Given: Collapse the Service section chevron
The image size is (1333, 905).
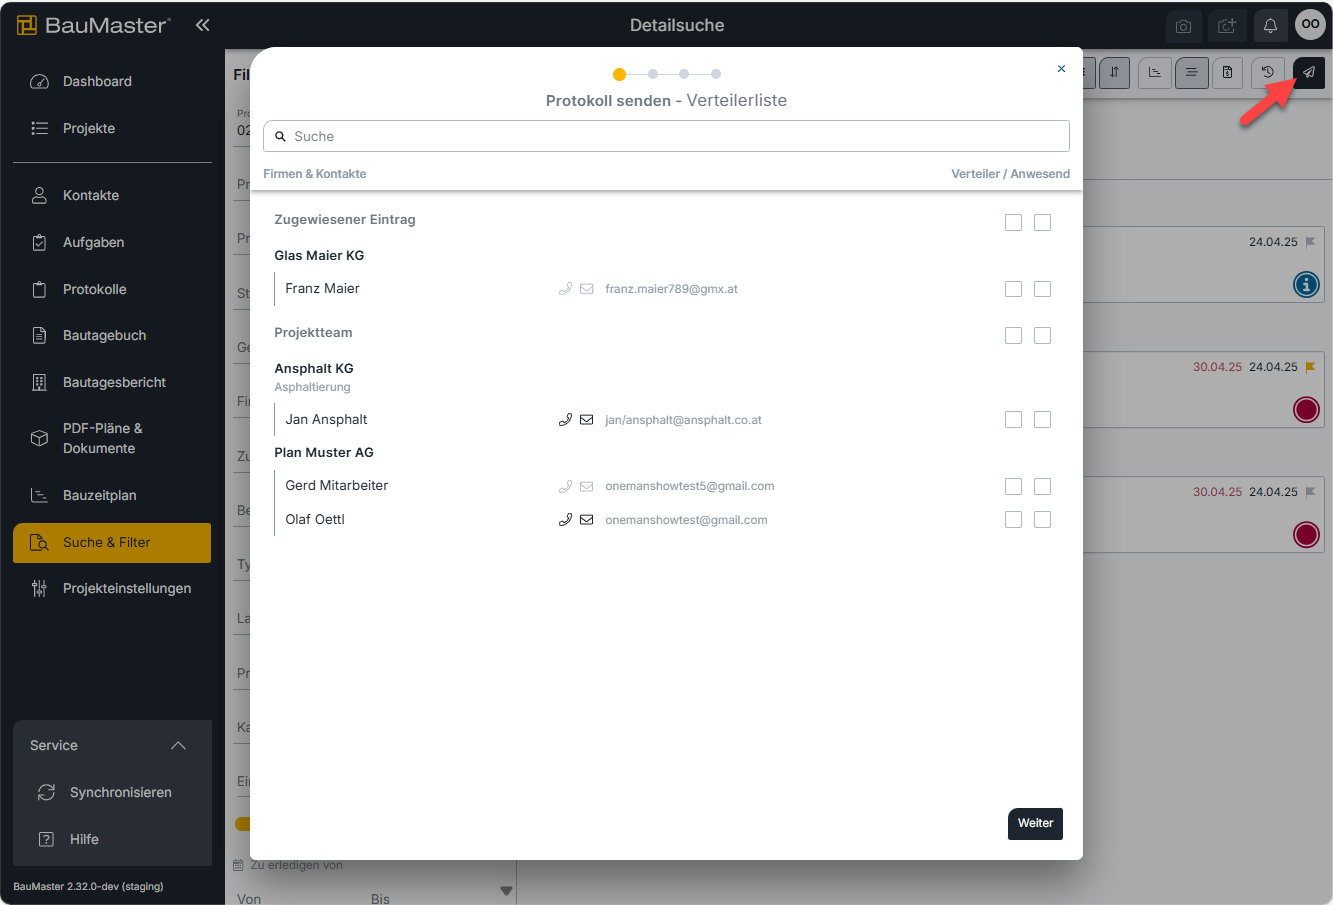Looking at the screenshot, I should 178,746.
